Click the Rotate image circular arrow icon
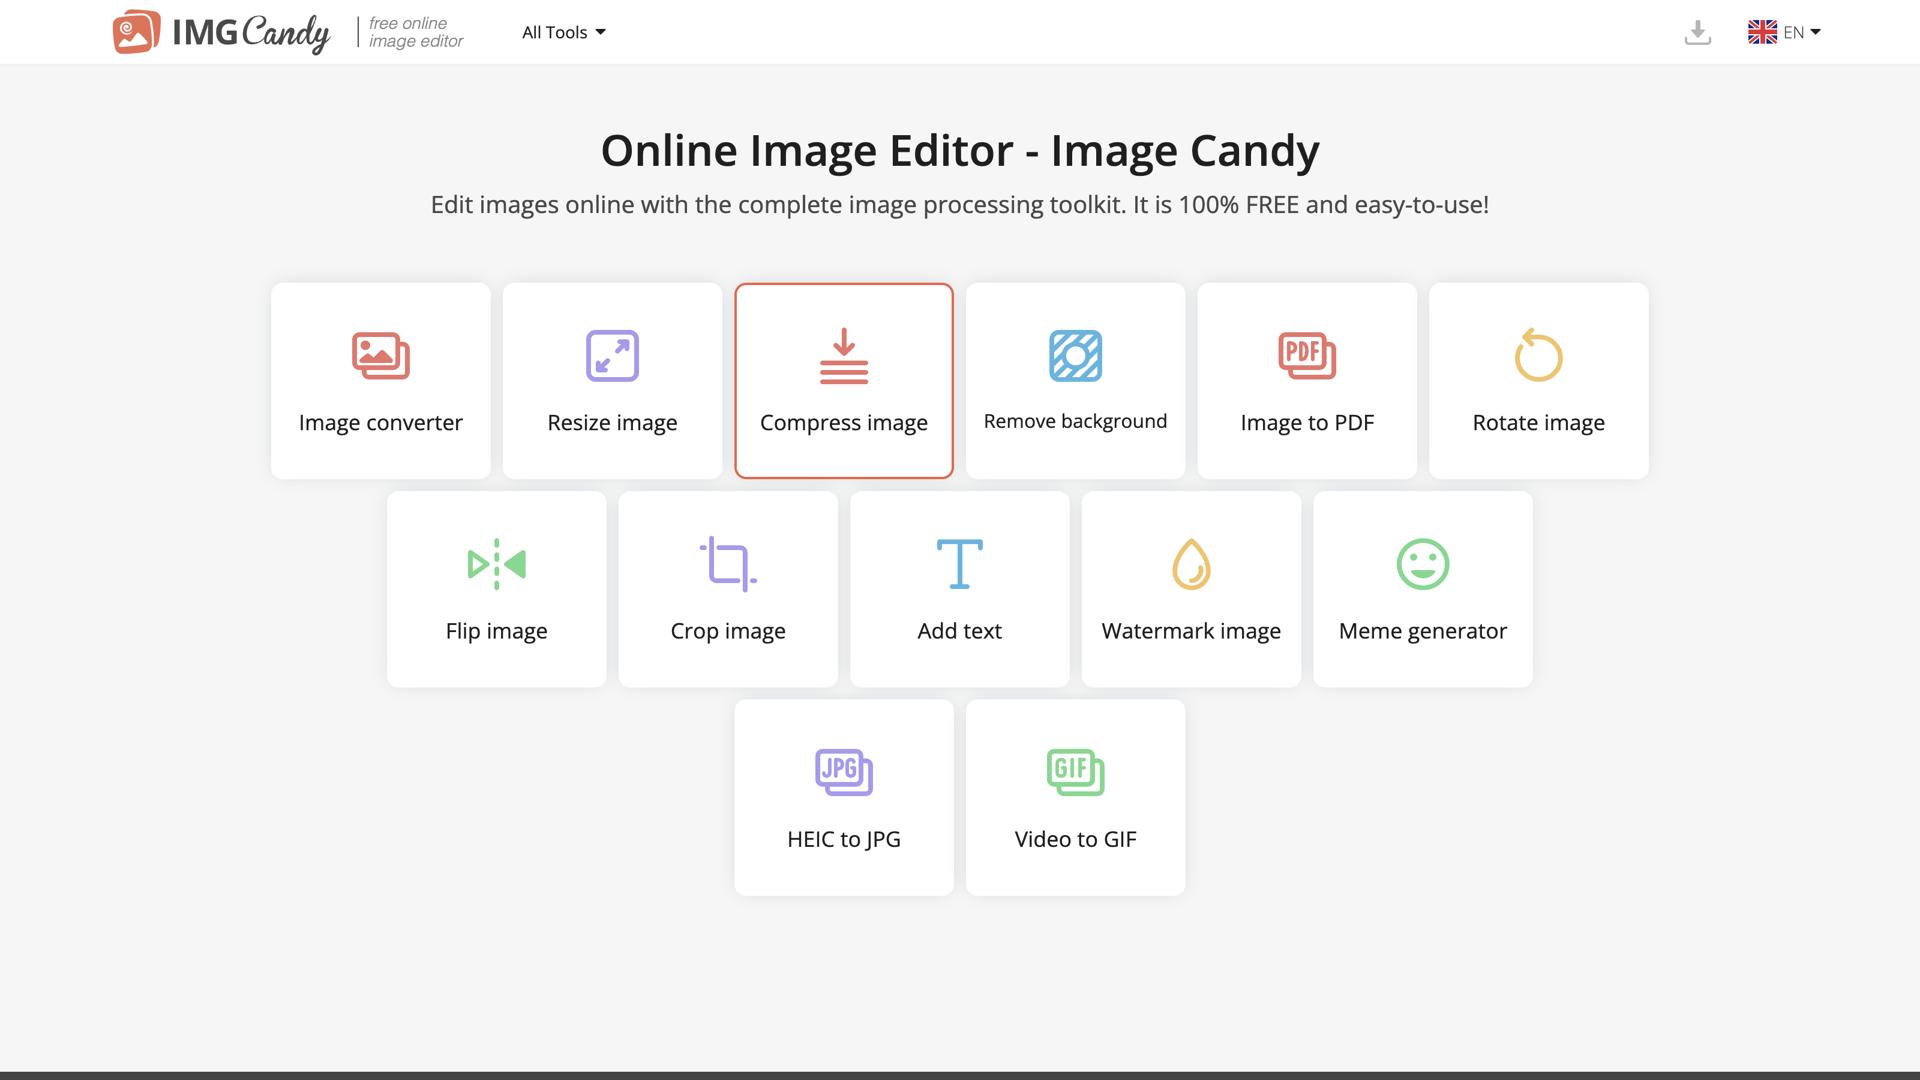The height and width of the screenshot is (1080, 1920). coord(1538,355)
